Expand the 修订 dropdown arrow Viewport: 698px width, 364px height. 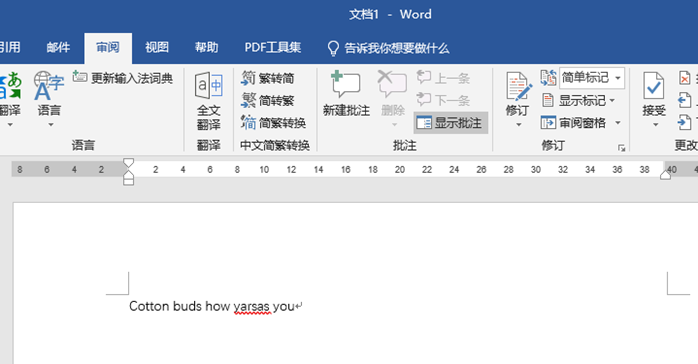pos(519,125)
